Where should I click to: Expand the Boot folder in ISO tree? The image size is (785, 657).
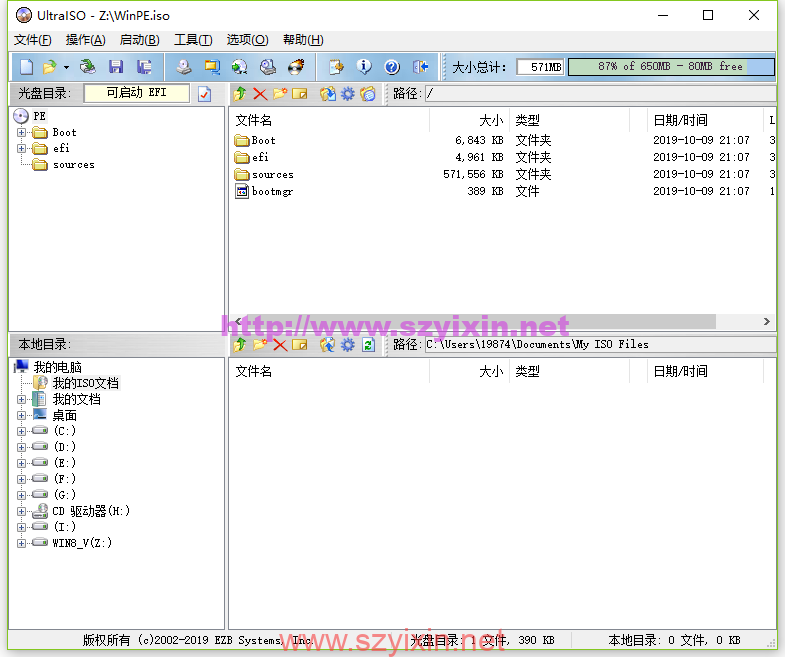click(x=22, y=133)
